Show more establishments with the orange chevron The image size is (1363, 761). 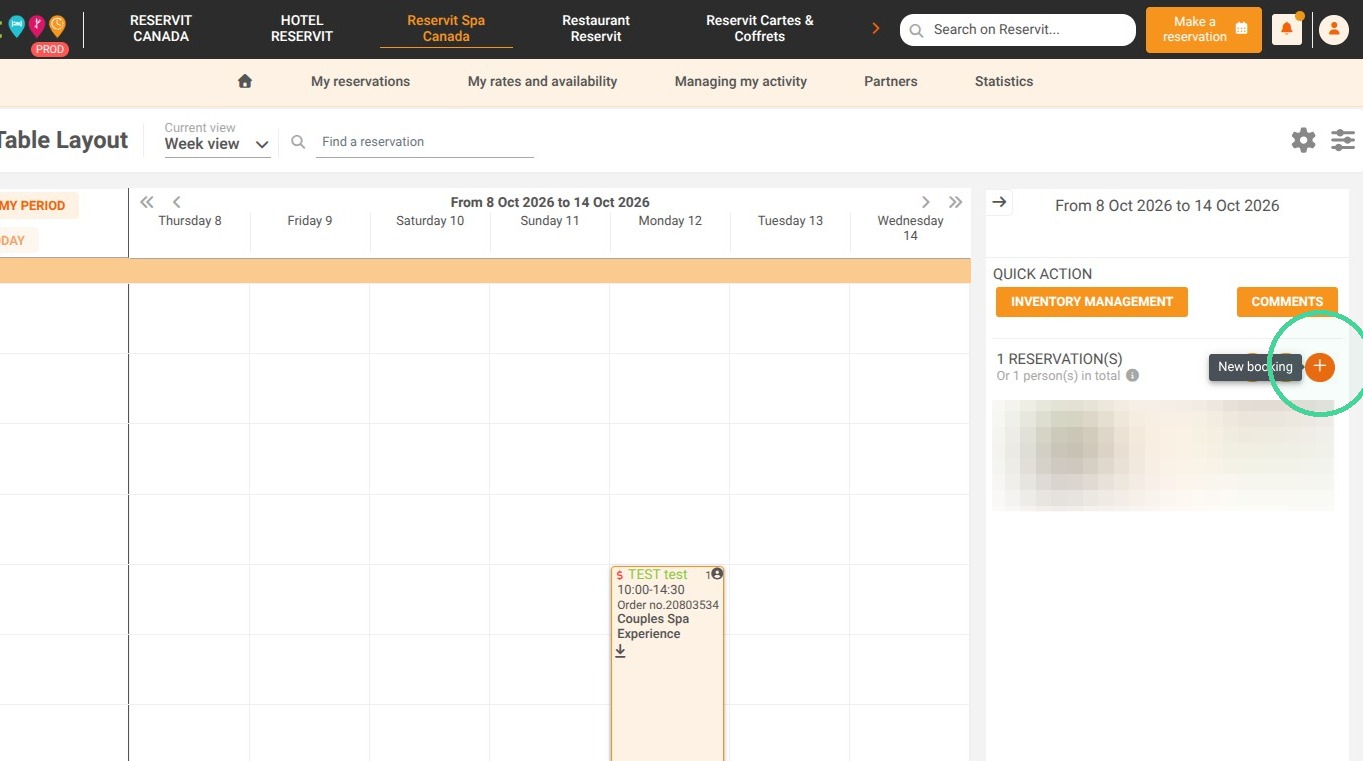coord(876,29)
